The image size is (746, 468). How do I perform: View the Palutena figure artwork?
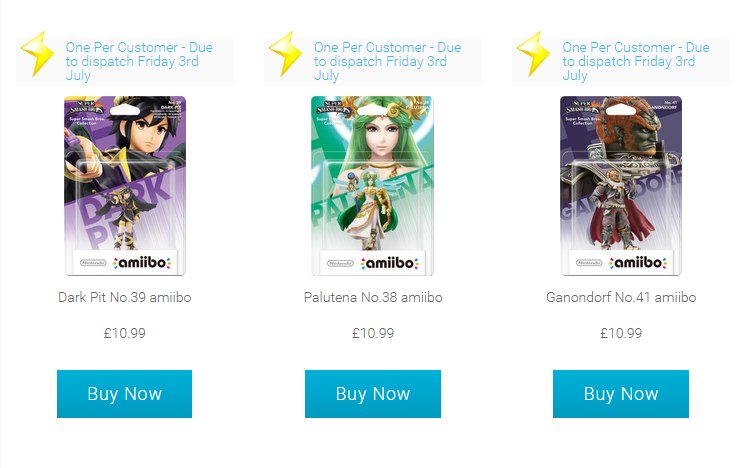(373, 186)
